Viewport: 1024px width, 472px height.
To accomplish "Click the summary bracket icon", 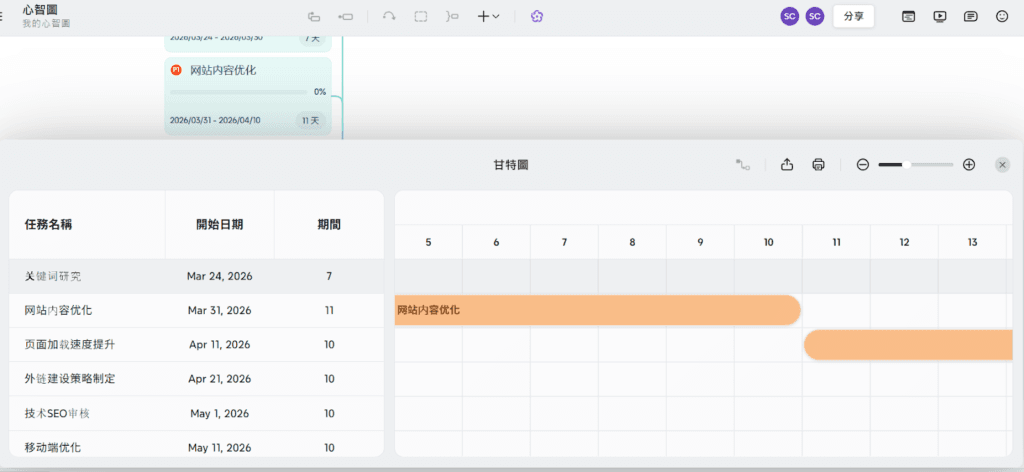I will click(x=453, y=16).
